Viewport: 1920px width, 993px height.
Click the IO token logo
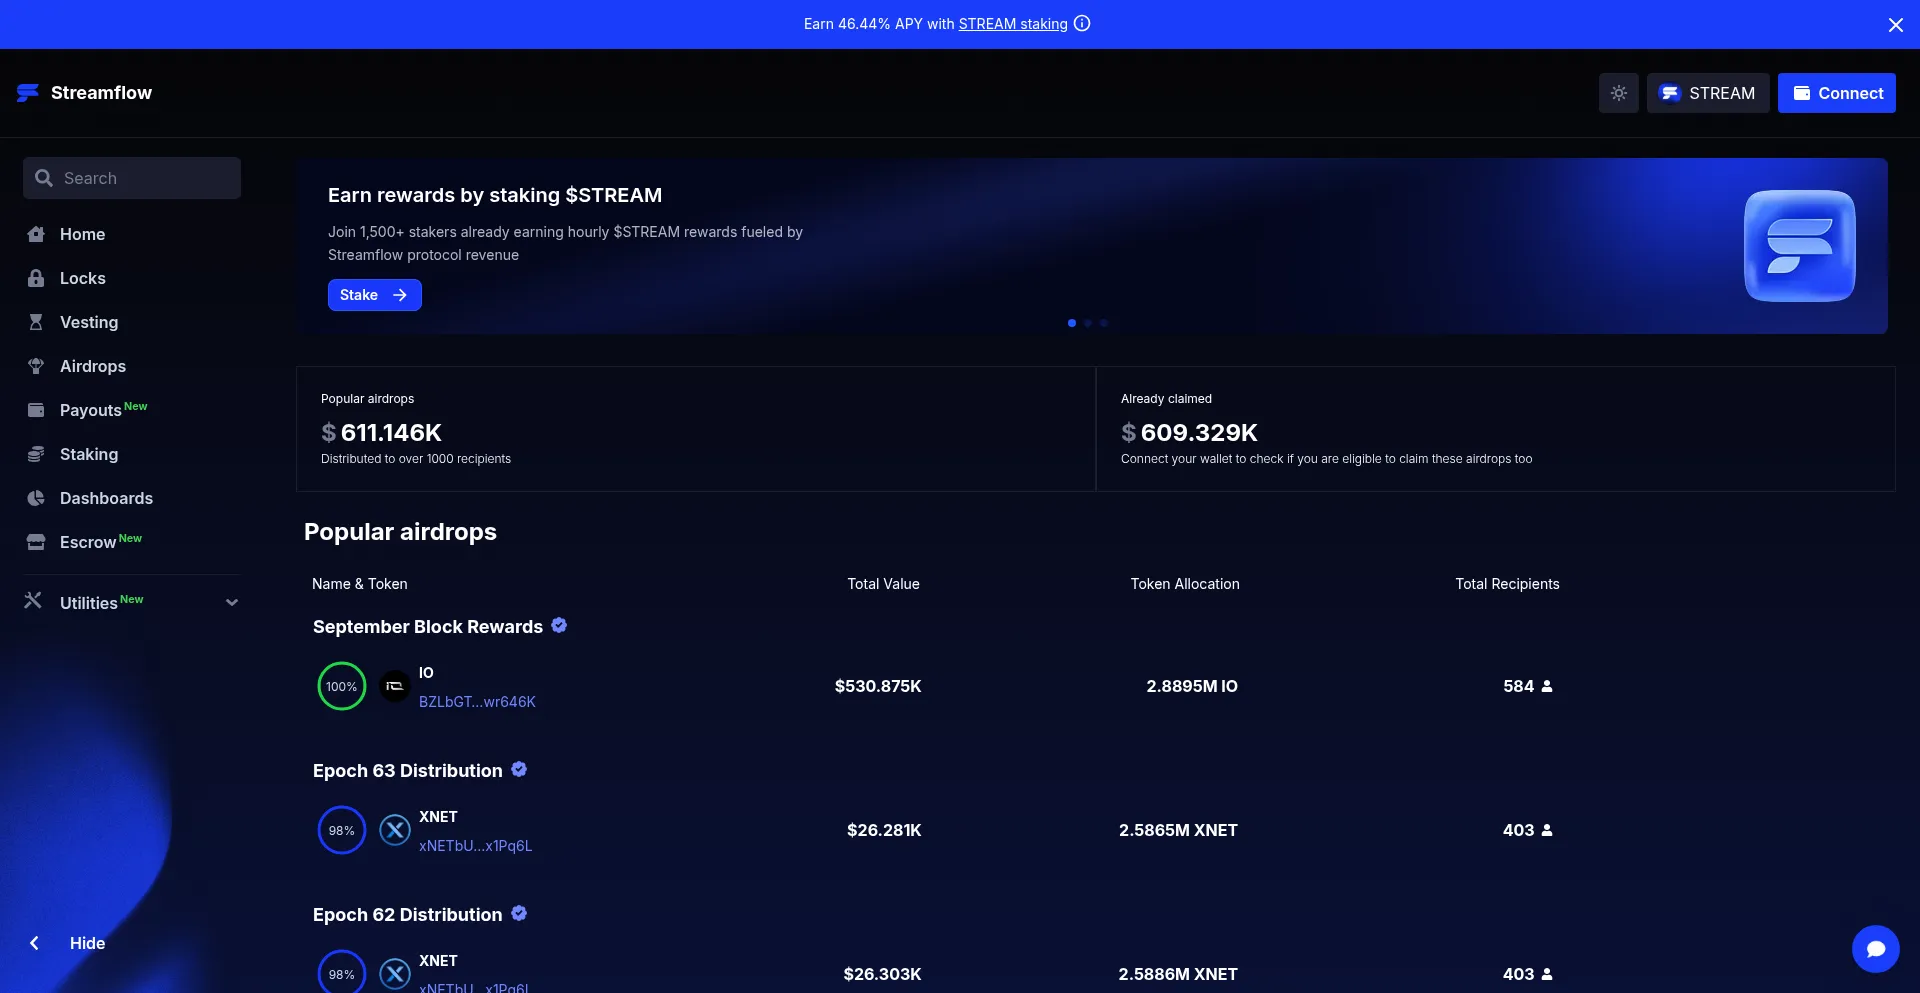pyautogui.click(x=395, y=686)
